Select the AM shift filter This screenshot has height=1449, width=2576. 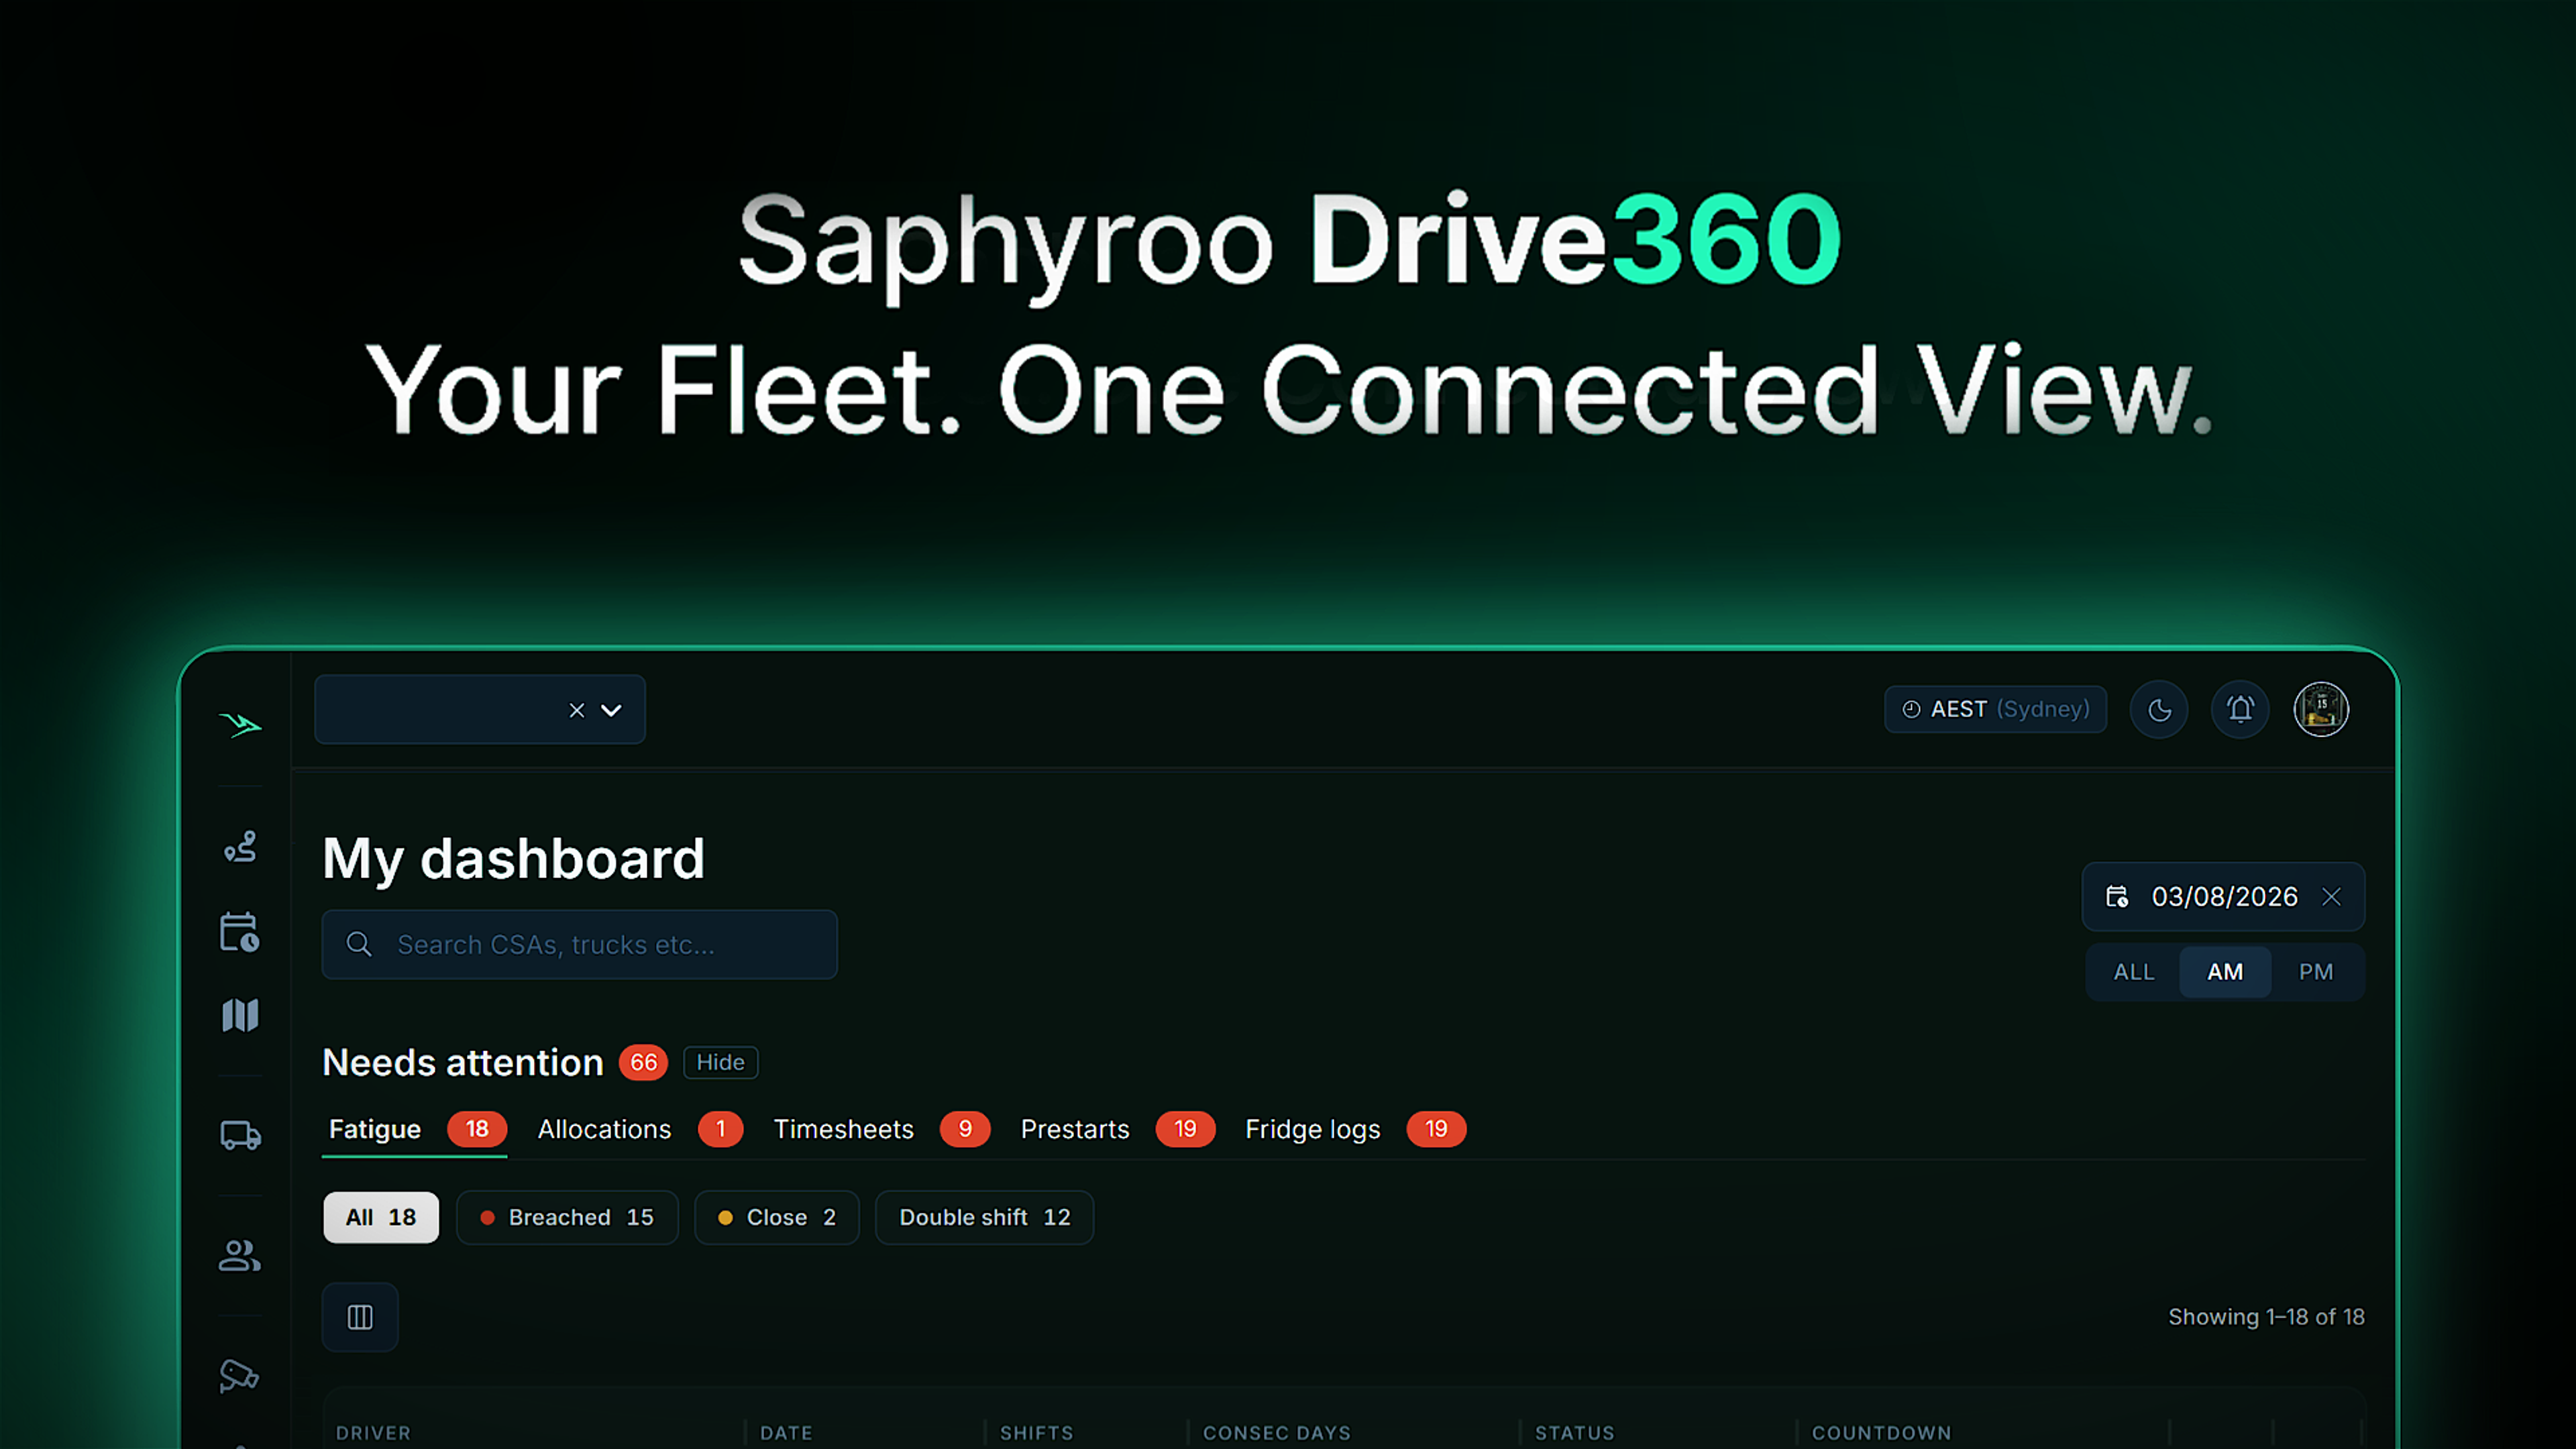tap(2225, 972)
